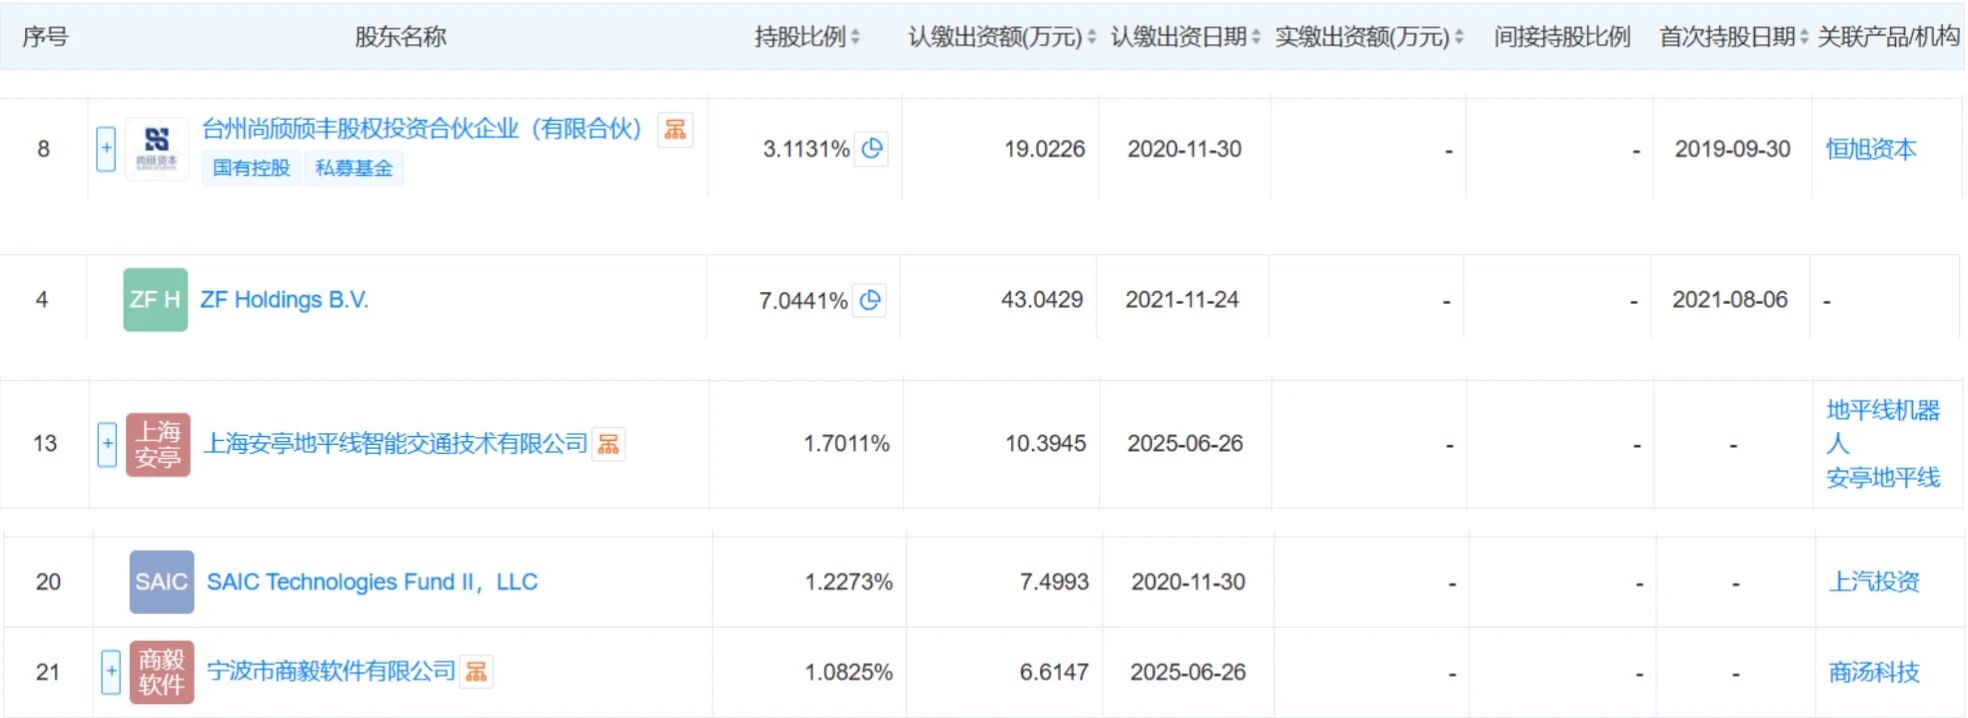Open equity structure icon for 台州尚颀颀丰
Viewport: 1968px width, 718px height.
(675, 129)
